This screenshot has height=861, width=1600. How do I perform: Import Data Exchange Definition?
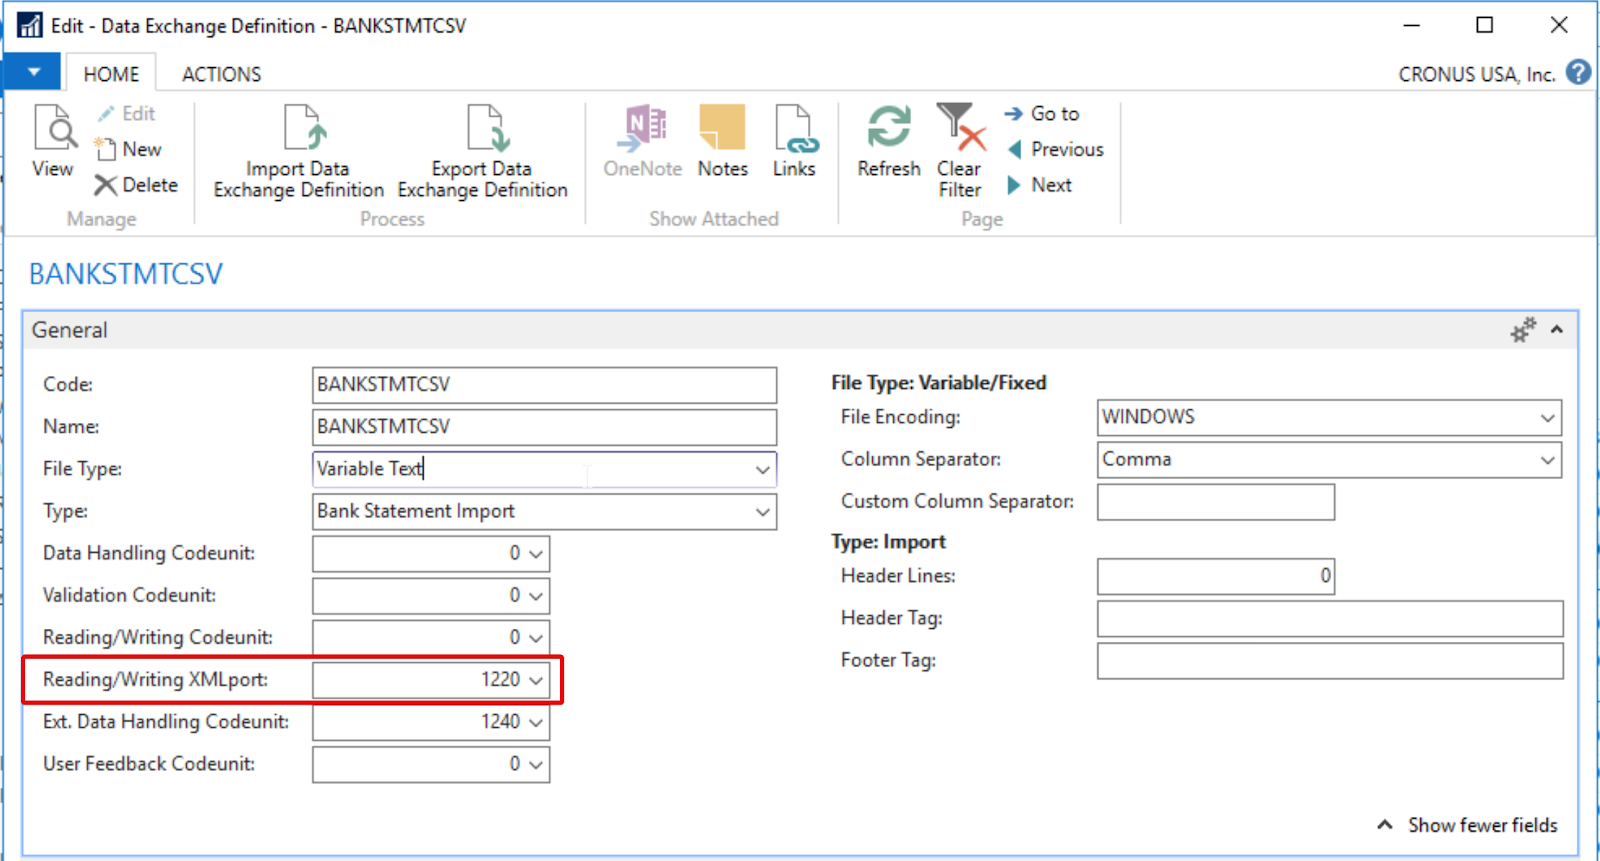pos(299,152)
